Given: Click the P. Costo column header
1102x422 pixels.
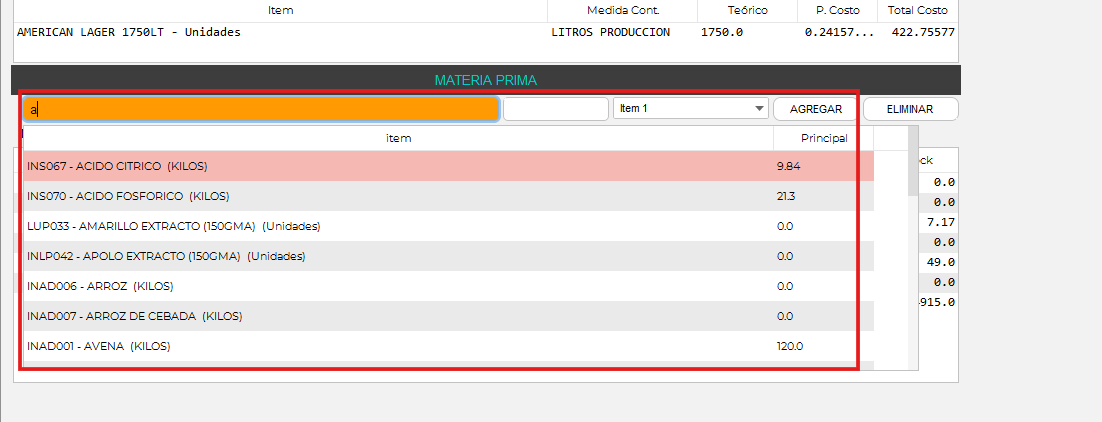Looking at the screenshot, I should (838, 10).
